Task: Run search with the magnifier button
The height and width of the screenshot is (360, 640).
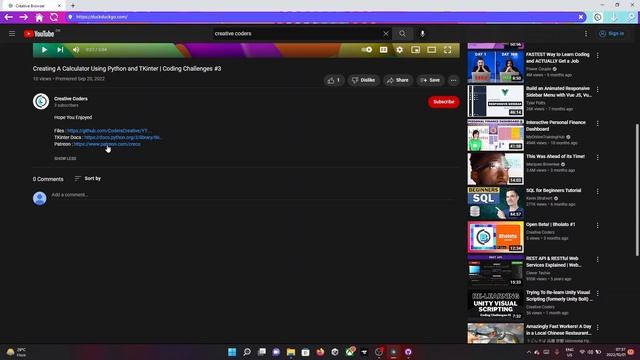Action: (402, 33)
